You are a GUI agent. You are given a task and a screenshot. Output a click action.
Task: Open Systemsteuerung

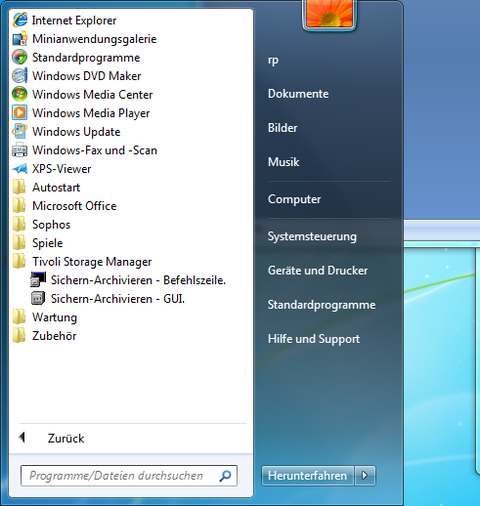coord(312,237)
